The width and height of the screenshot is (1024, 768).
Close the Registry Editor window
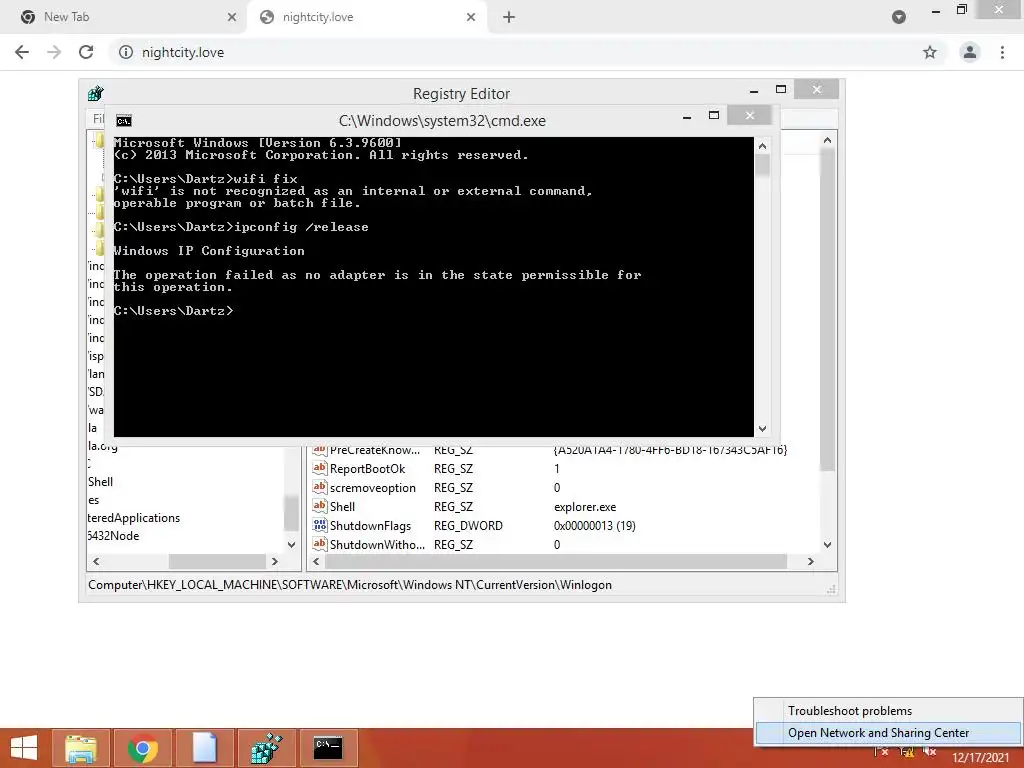click(x=816, y=89)
